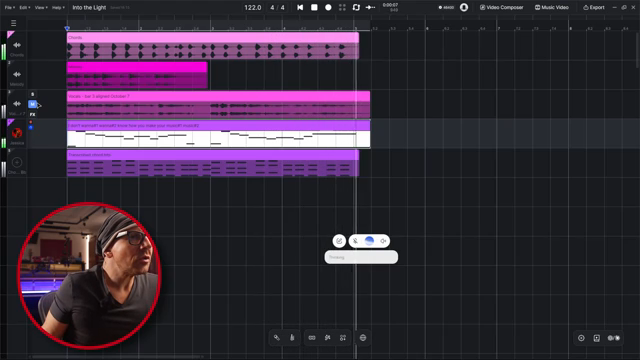Screen dimensions: 640x360
Task: Skip back to the start
Action: tap(300, 7)
